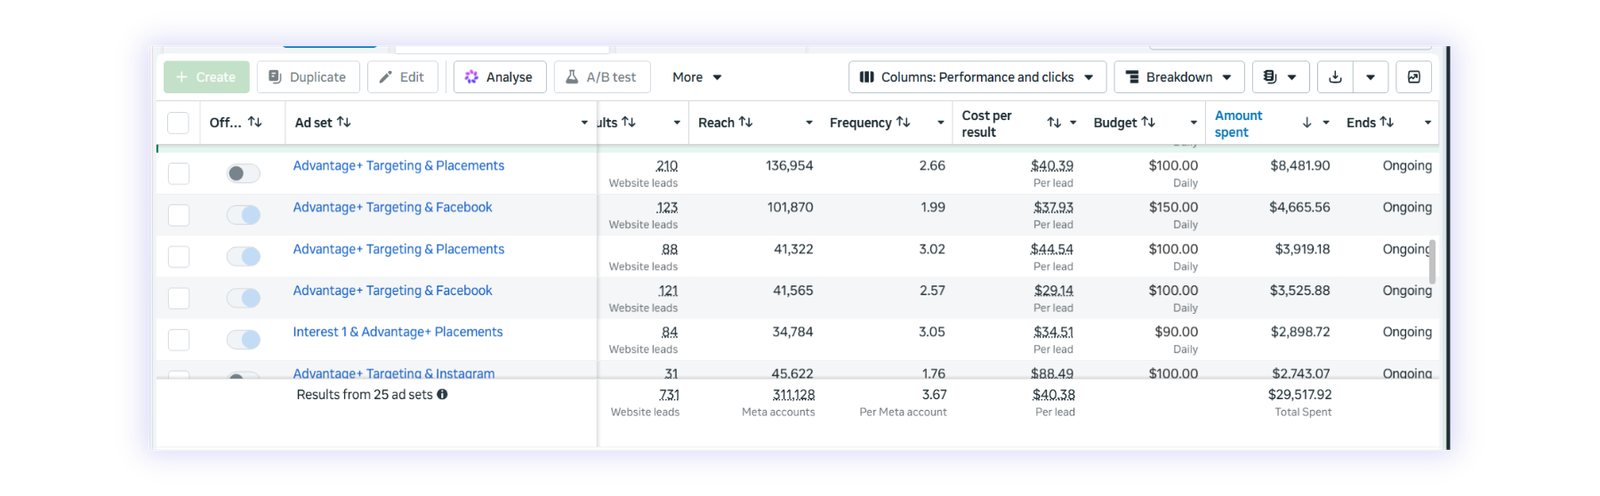Sort by Frequency column arrows
Screen dimensions: 1600x496
point(903,122)
